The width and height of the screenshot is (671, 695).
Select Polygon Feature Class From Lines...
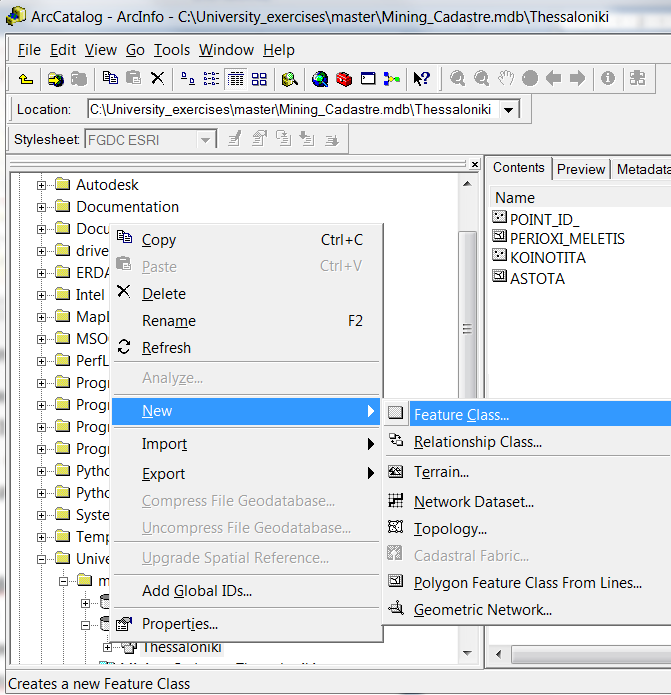527,582
